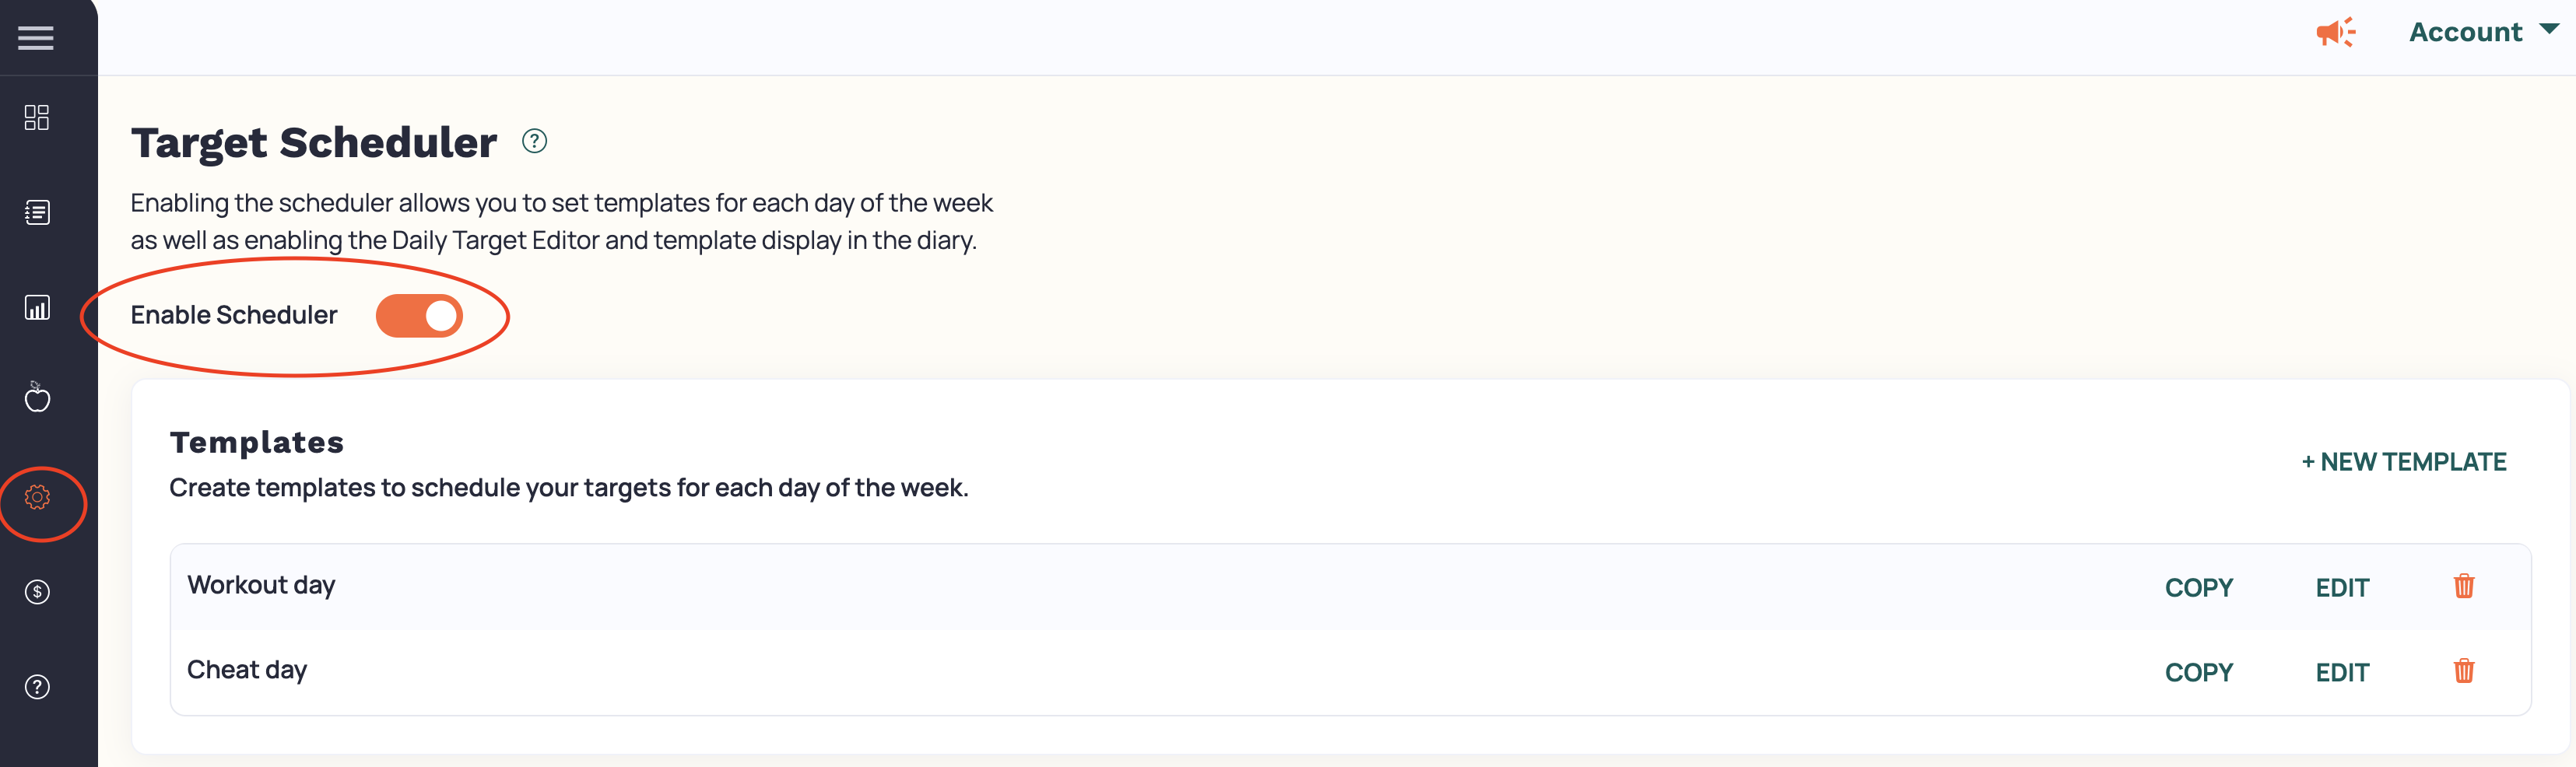Click the arrow next to Account
This screenshot has width=2576, height=767.
tap(2549, 29)
